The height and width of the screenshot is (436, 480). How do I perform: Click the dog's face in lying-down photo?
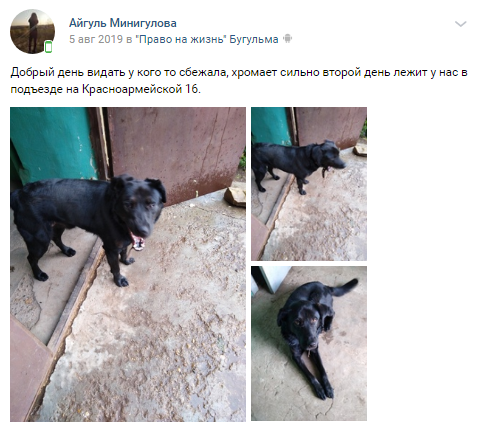click(x=307, y=328)
